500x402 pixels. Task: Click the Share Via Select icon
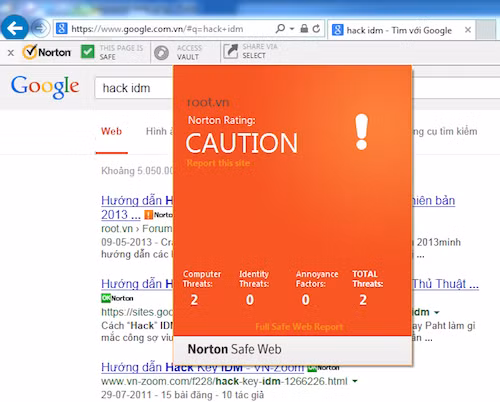point(231,51)
